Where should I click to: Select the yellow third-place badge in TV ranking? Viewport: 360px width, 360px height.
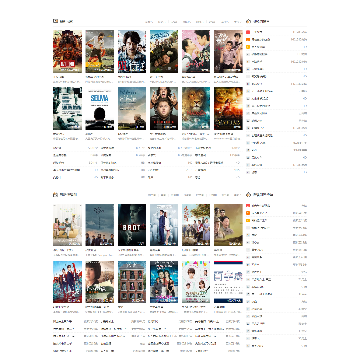(248, 220)
